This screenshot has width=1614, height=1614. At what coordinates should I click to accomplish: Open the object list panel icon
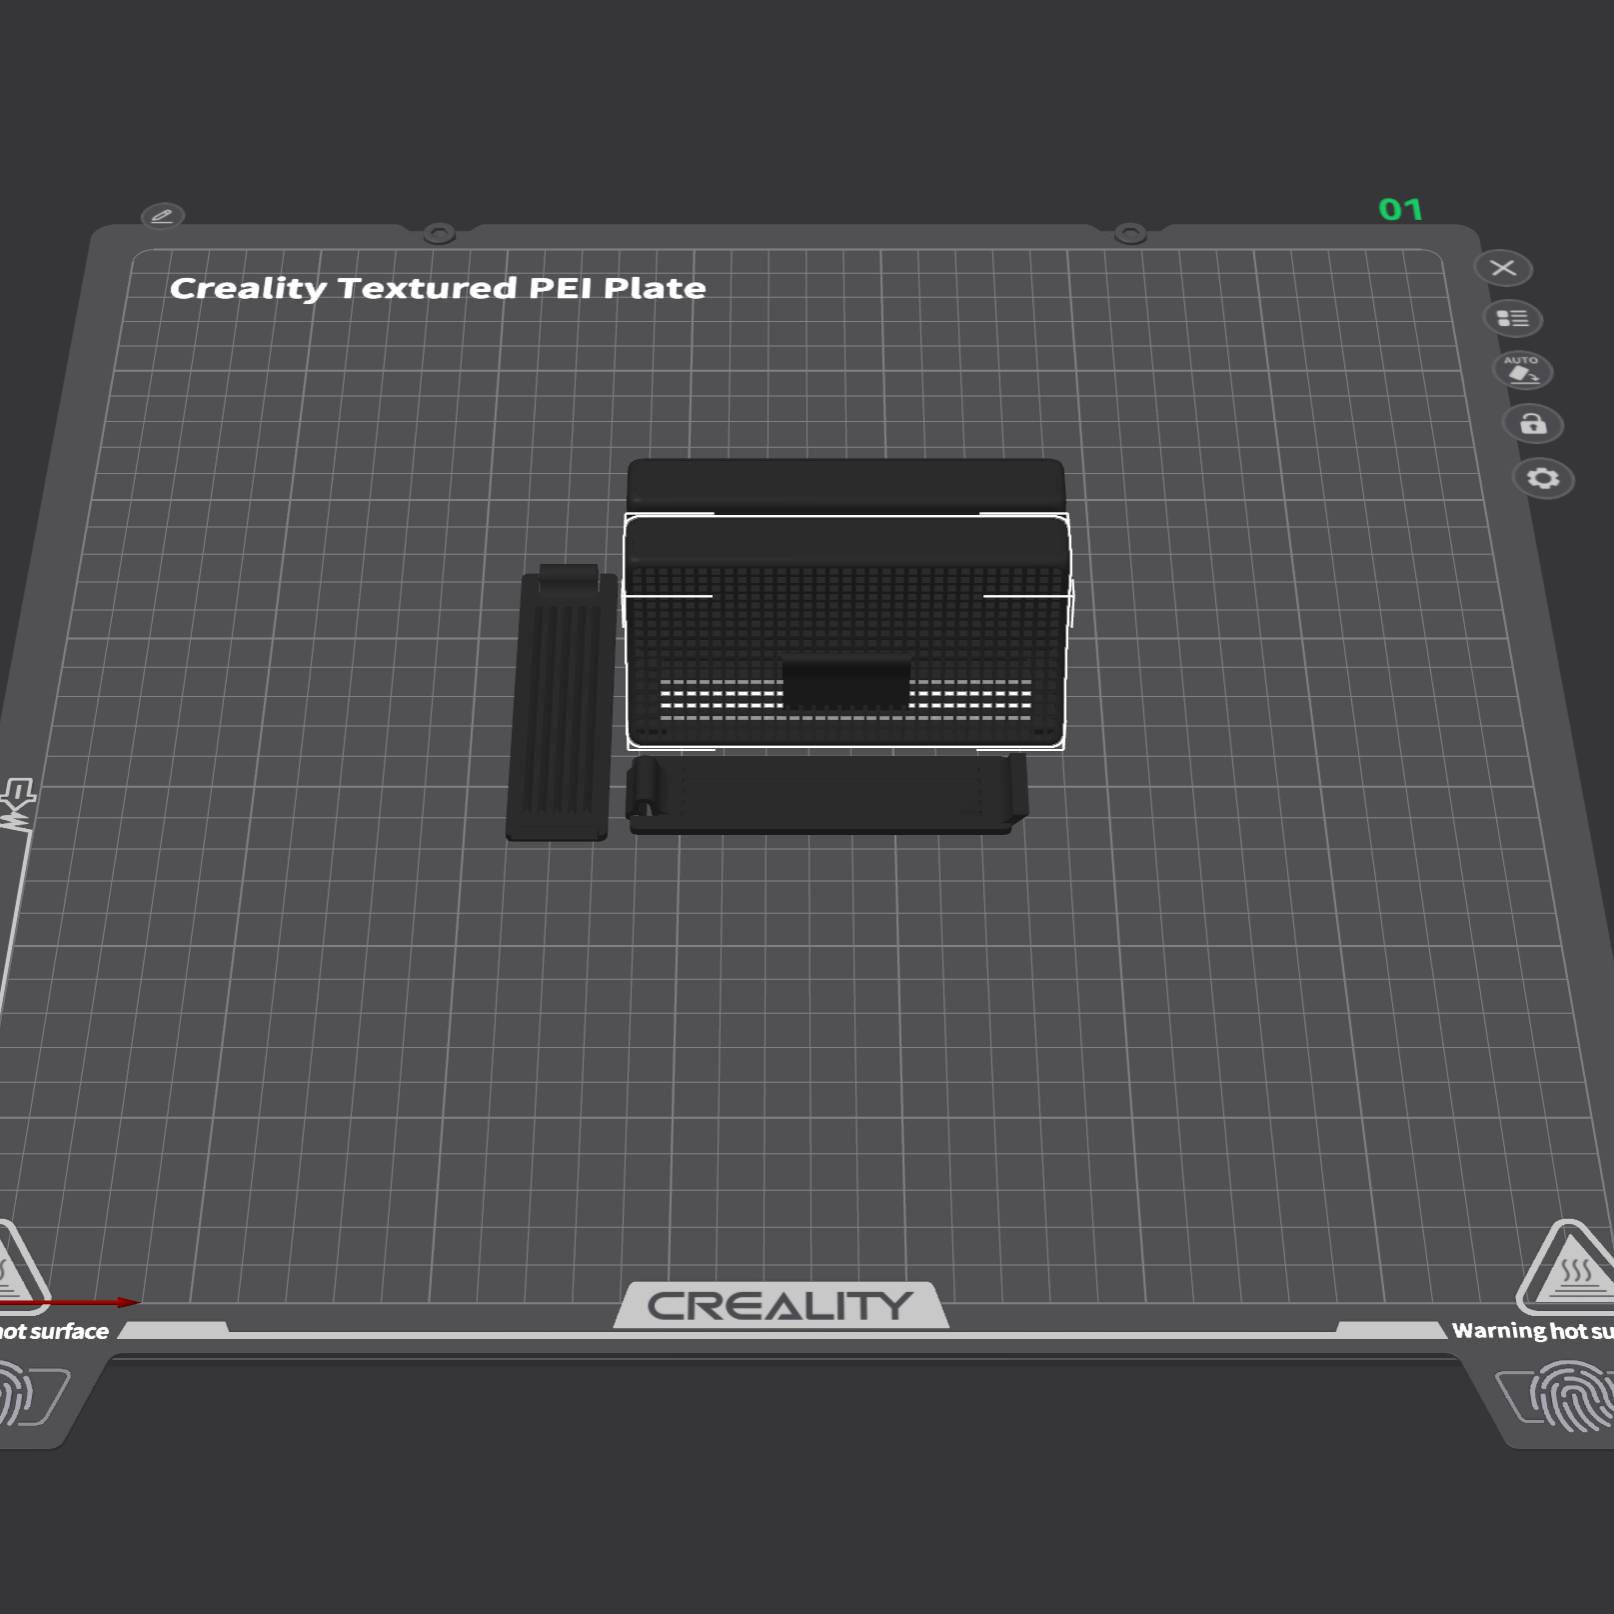(x=1513, y=318)
